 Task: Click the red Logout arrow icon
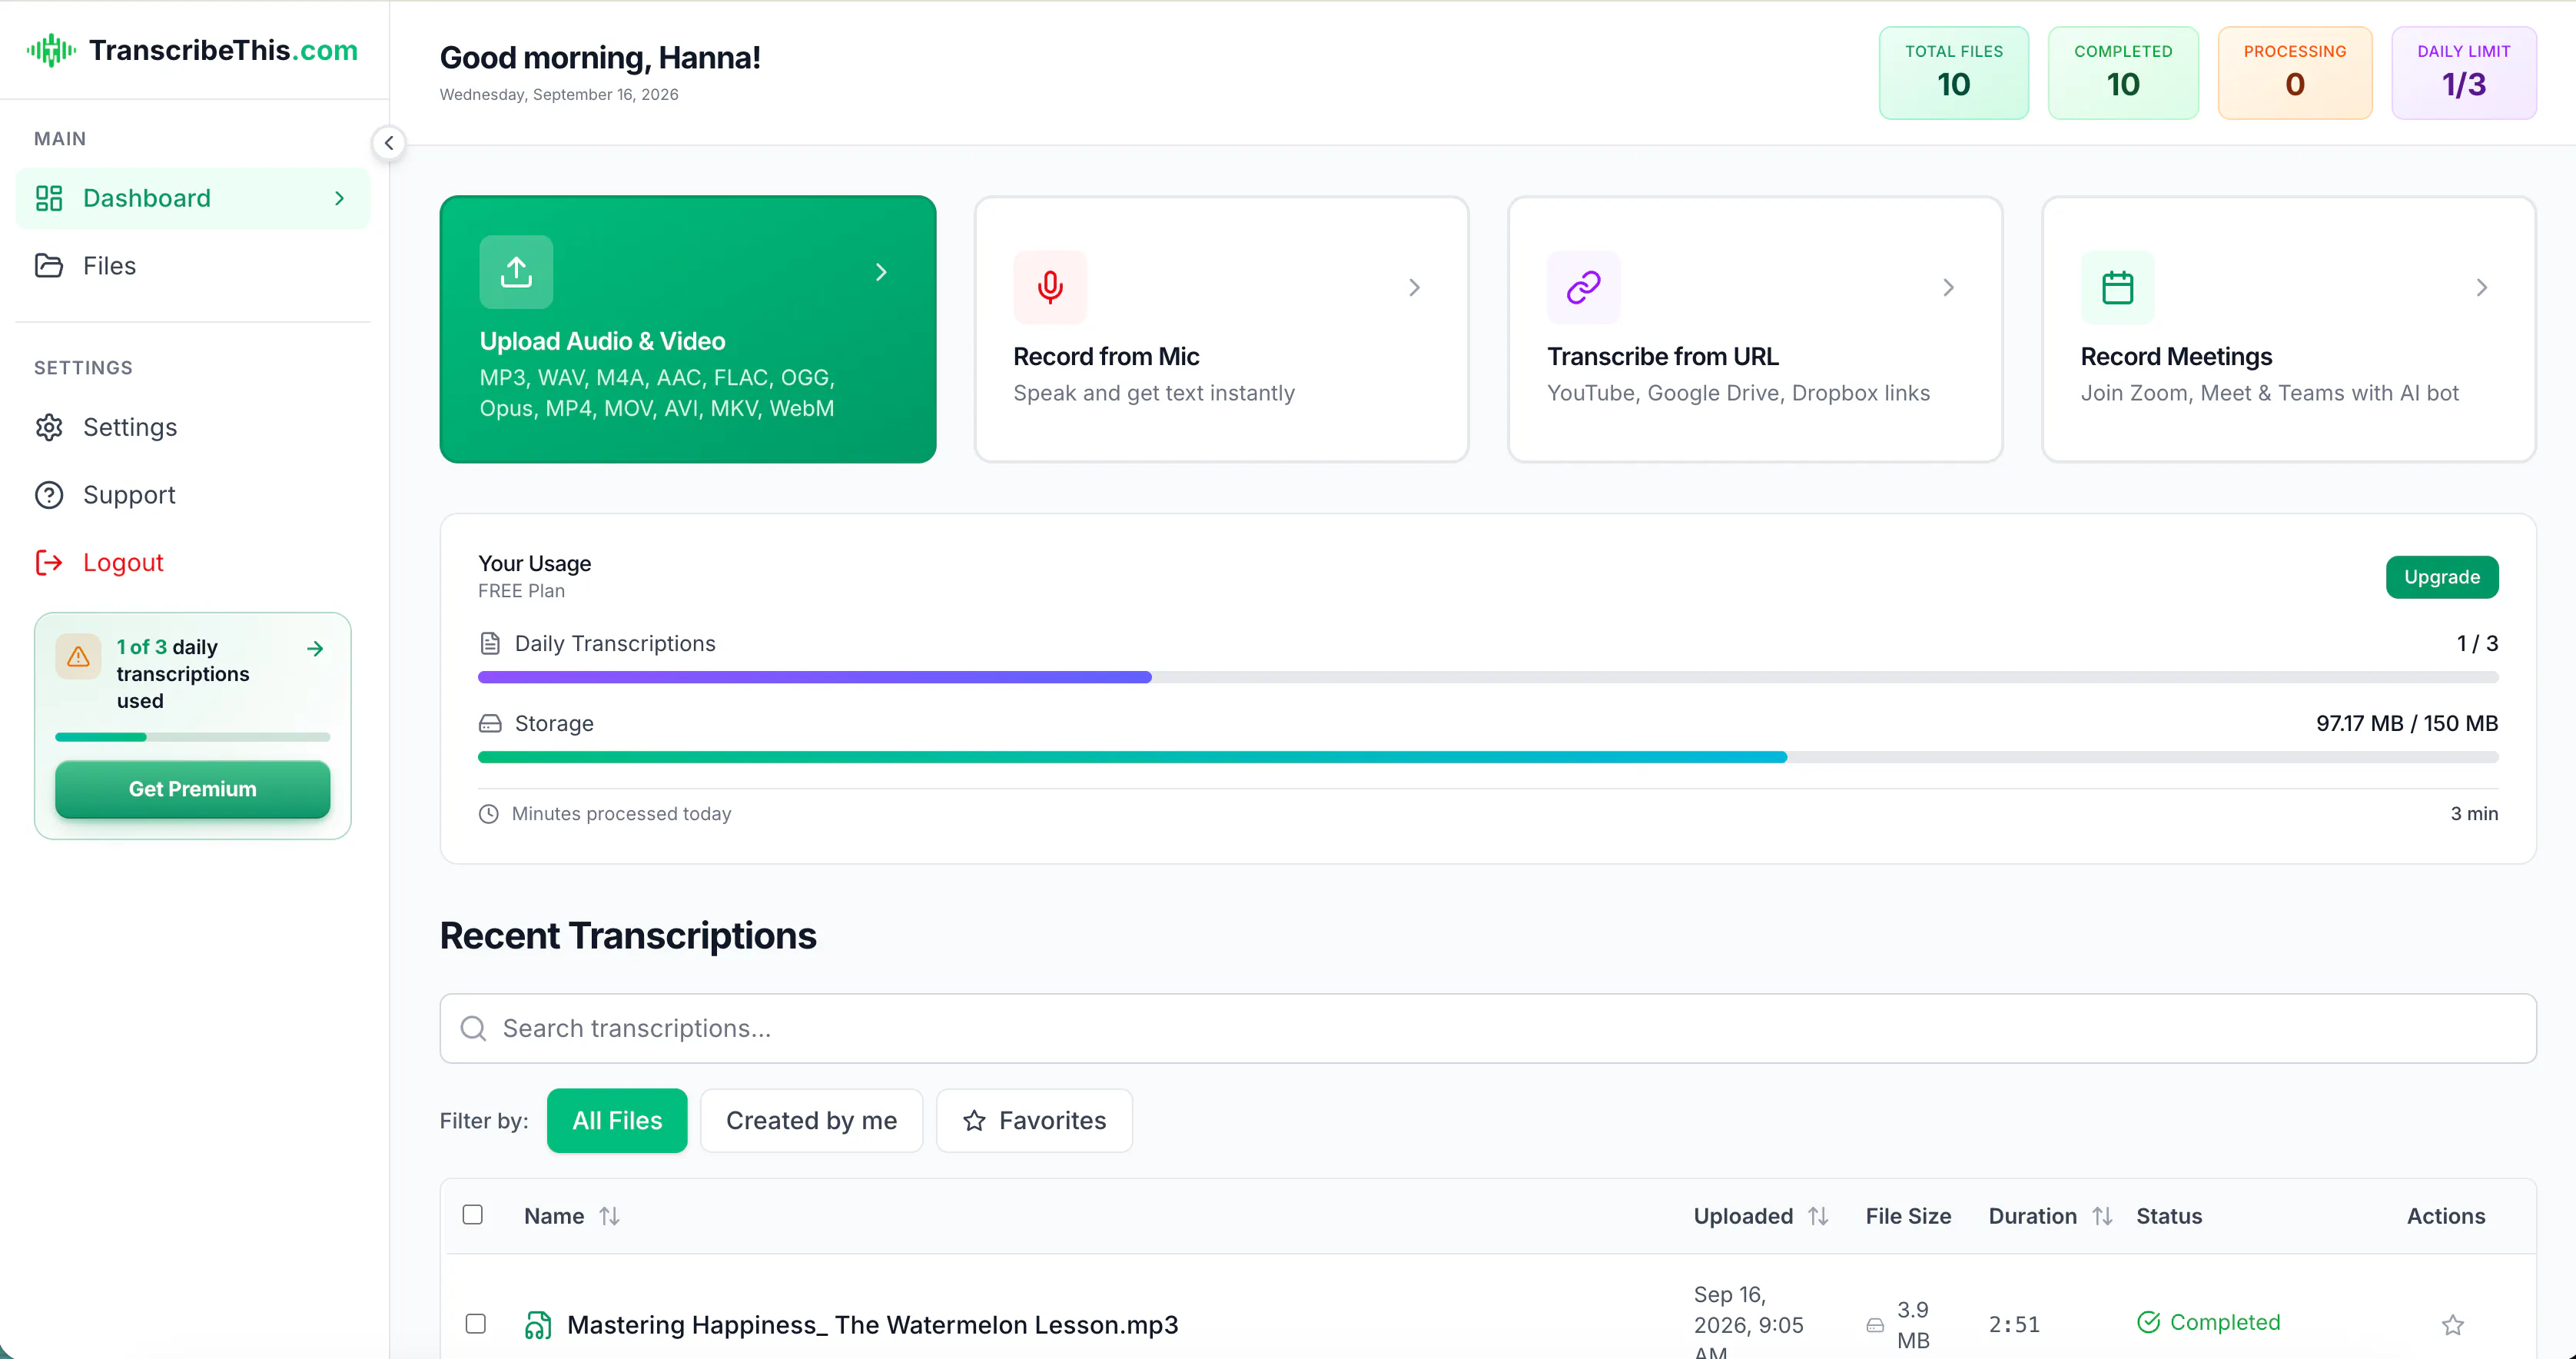49,563
